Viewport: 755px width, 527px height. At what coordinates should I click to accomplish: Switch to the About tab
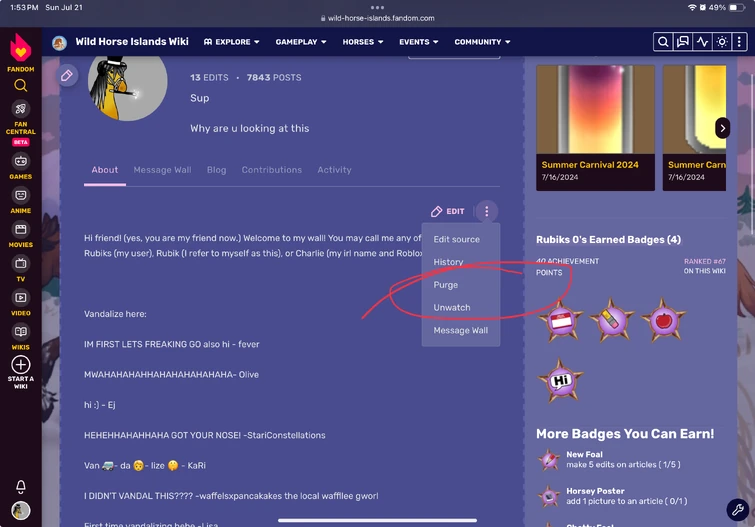click(104, 170)
